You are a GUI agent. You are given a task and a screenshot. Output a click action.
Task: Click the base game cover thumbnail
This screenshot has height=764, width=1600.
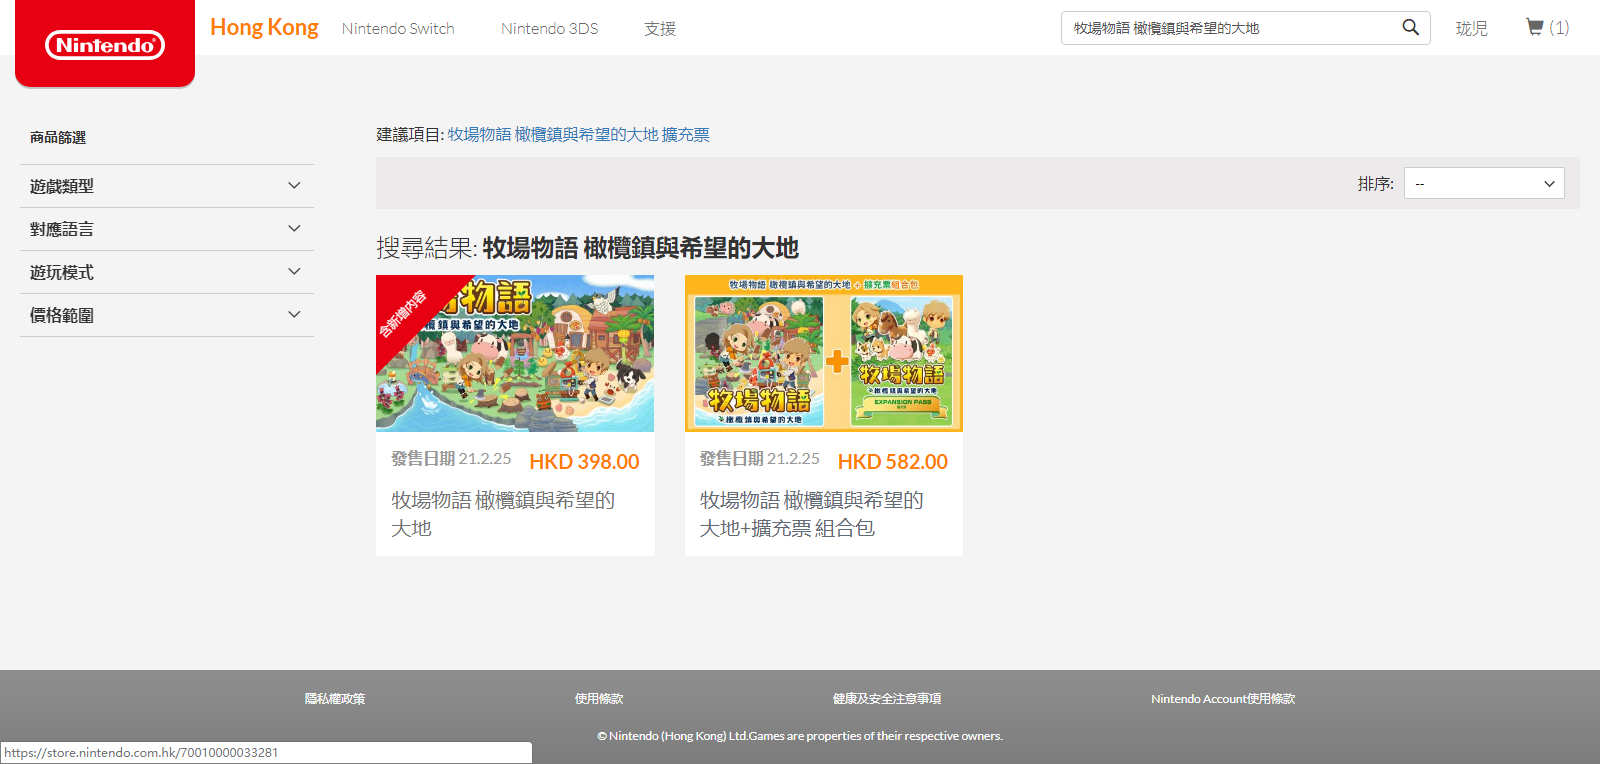515,353
